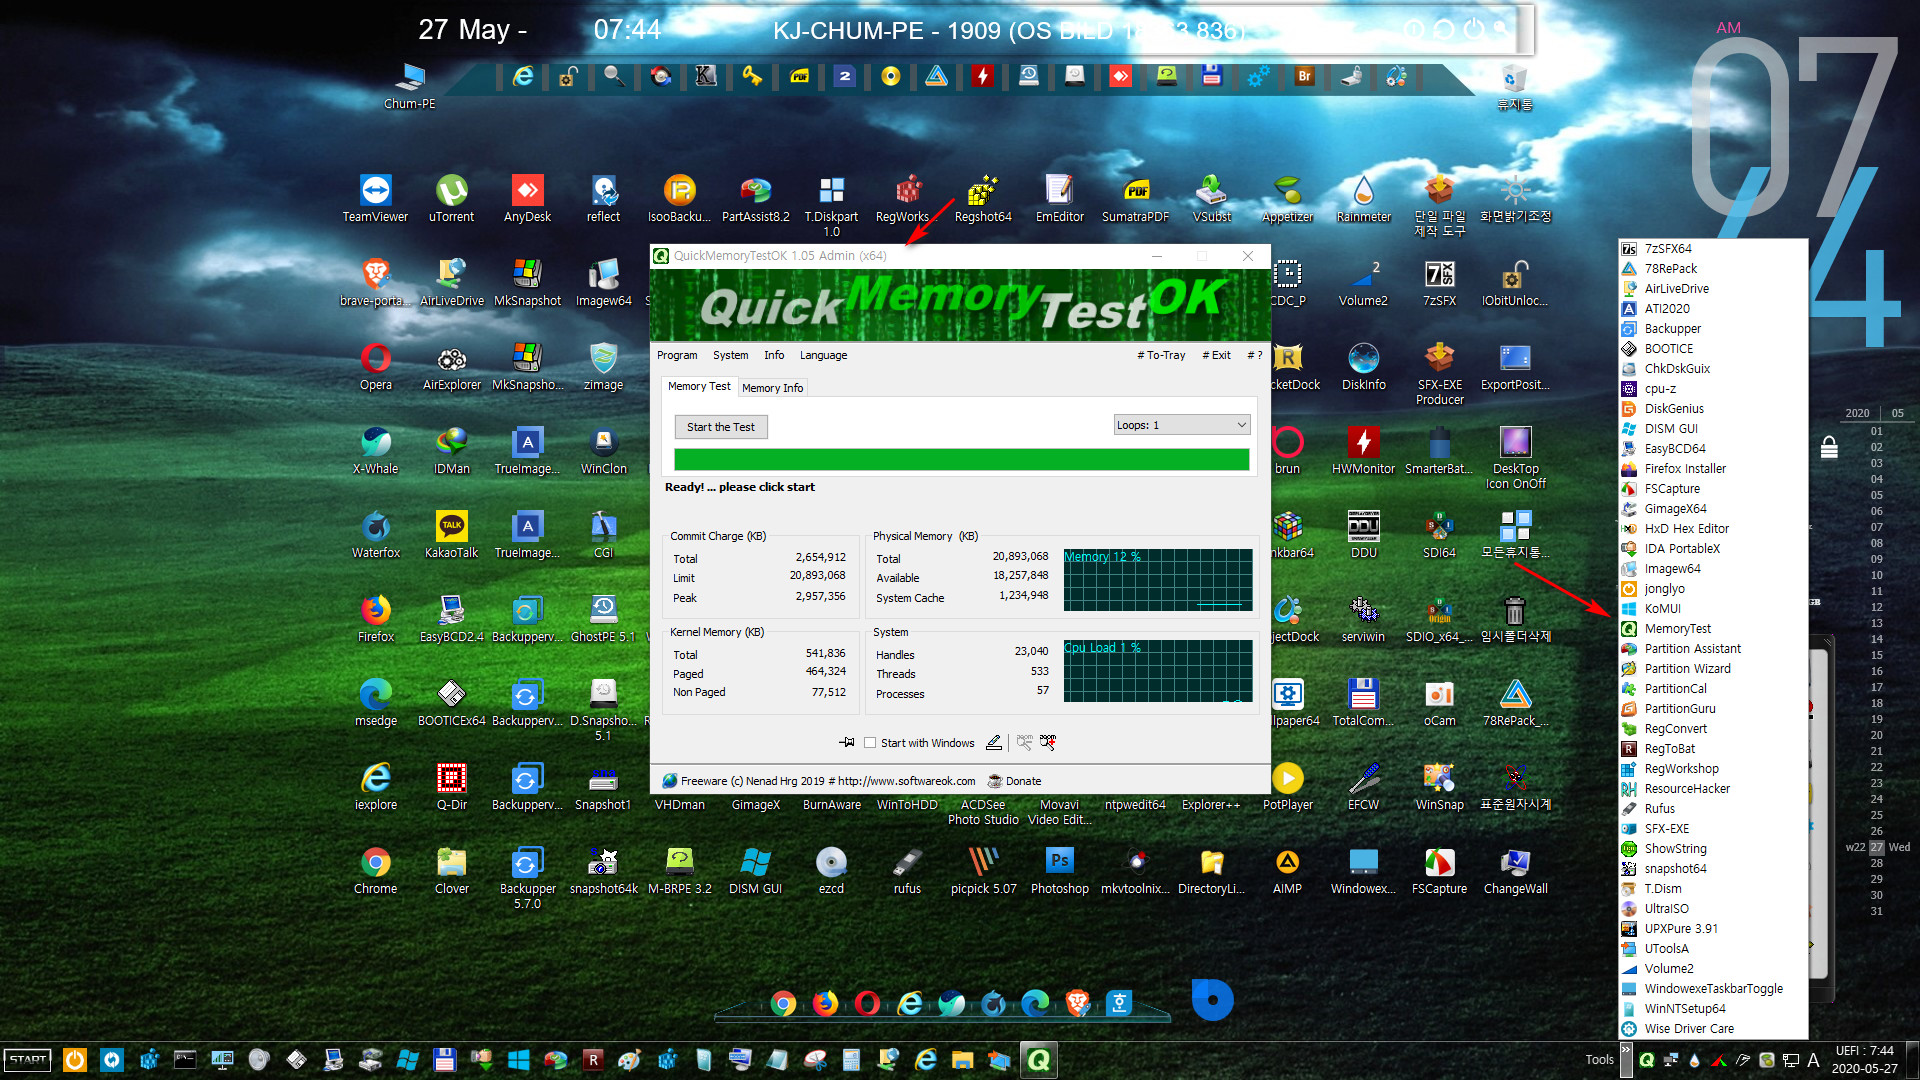Open the PotPlayer desktop icon
1920x1080 pixels.
pyautogui.click(x=1287, y=786)
